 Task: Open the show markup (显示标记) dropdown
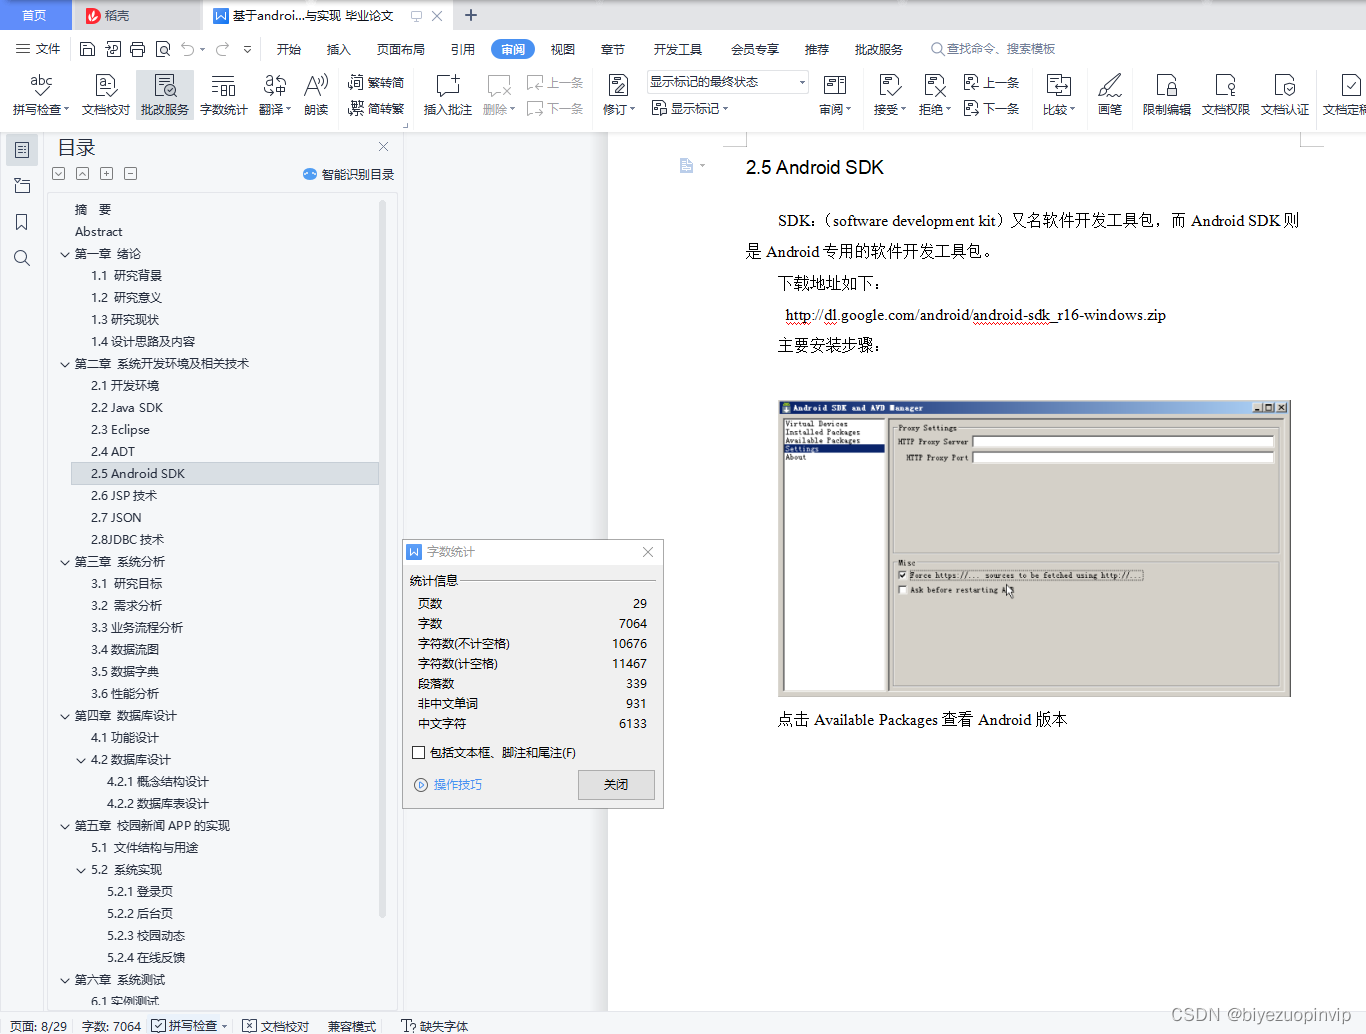pyautogui.click(x=690, y=108)
